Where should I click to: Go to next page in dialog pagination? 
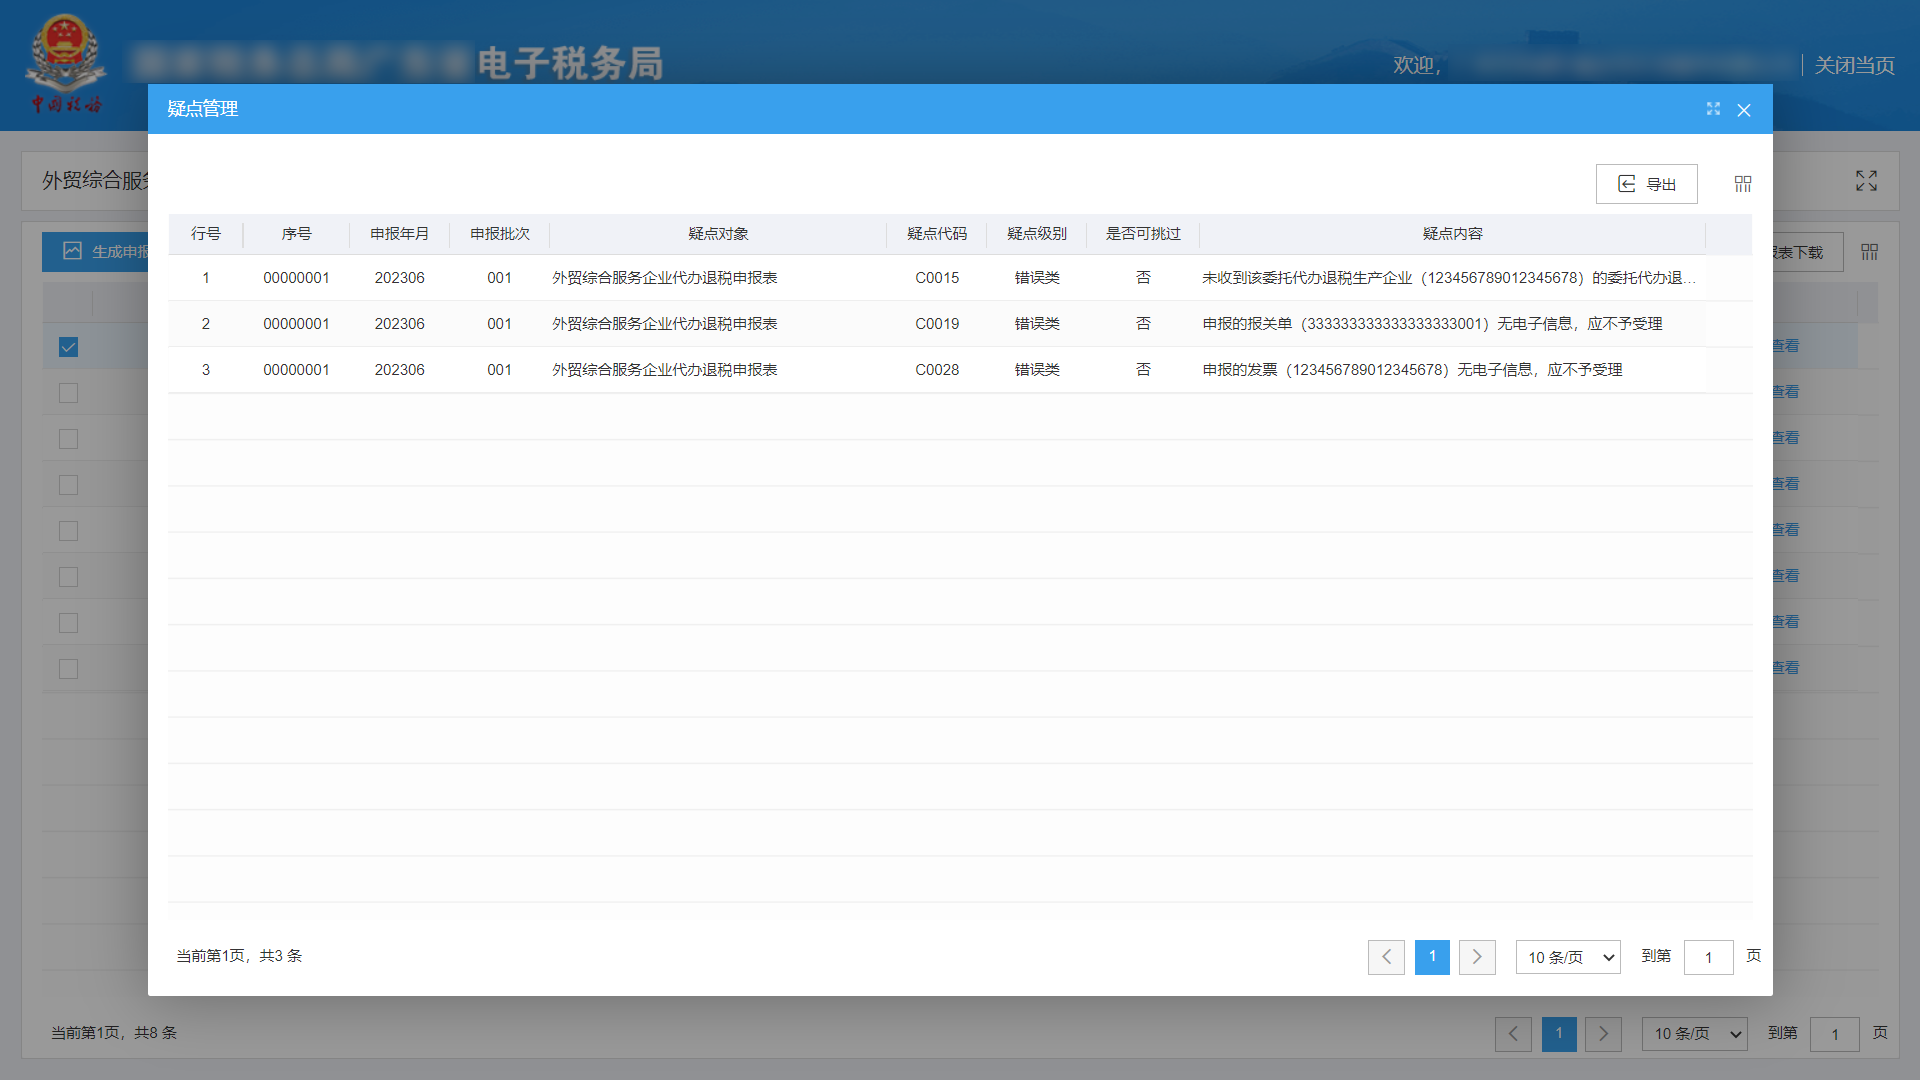pos(1477,957)
